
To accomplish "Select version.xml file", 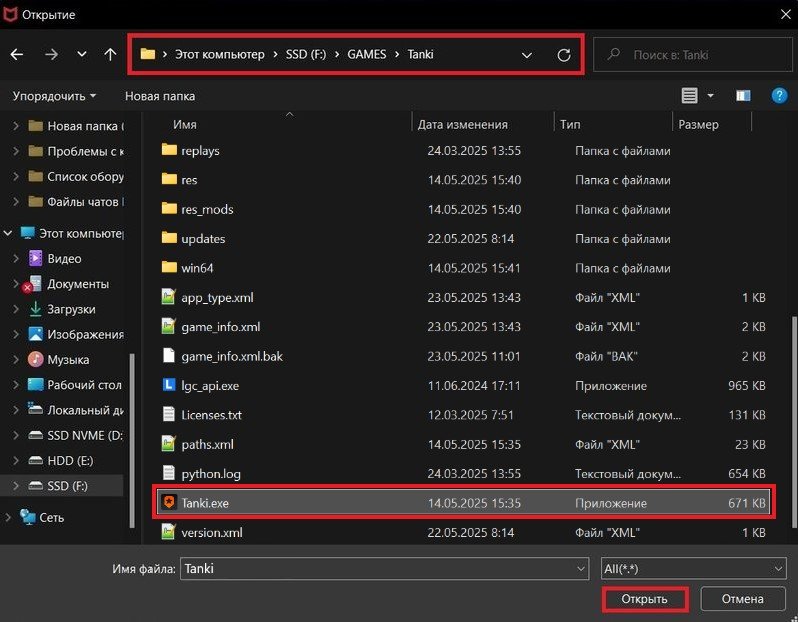I will click(x=462, y=532).
